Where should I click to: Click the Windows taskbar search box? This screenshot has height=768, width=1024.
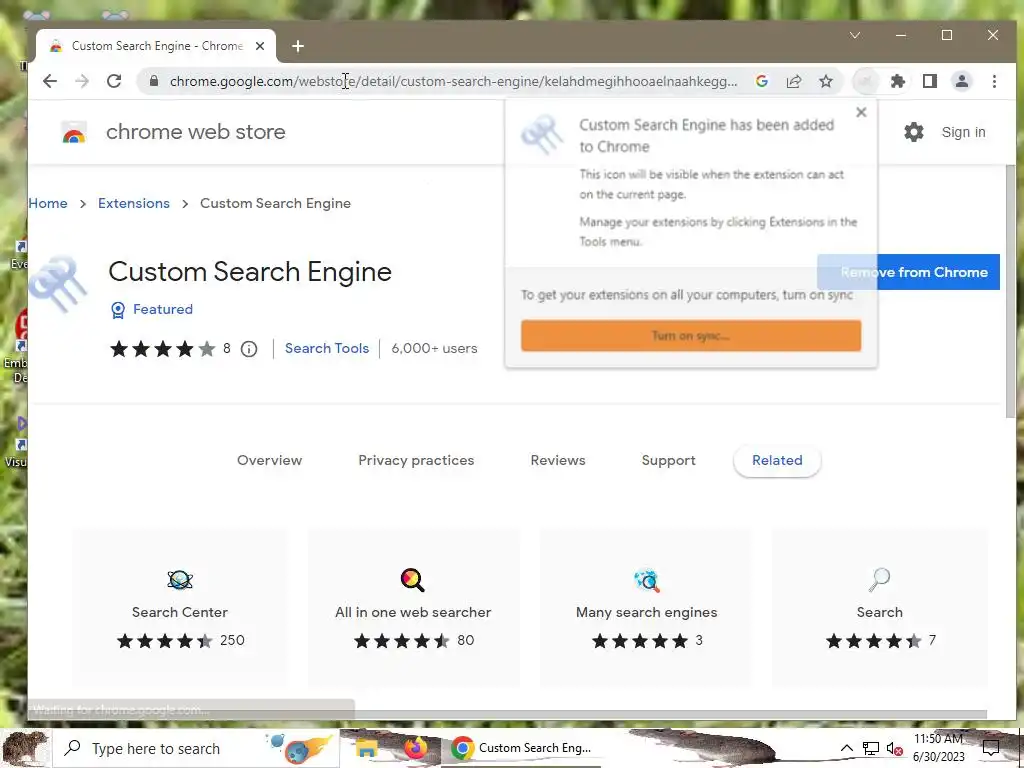196,748
